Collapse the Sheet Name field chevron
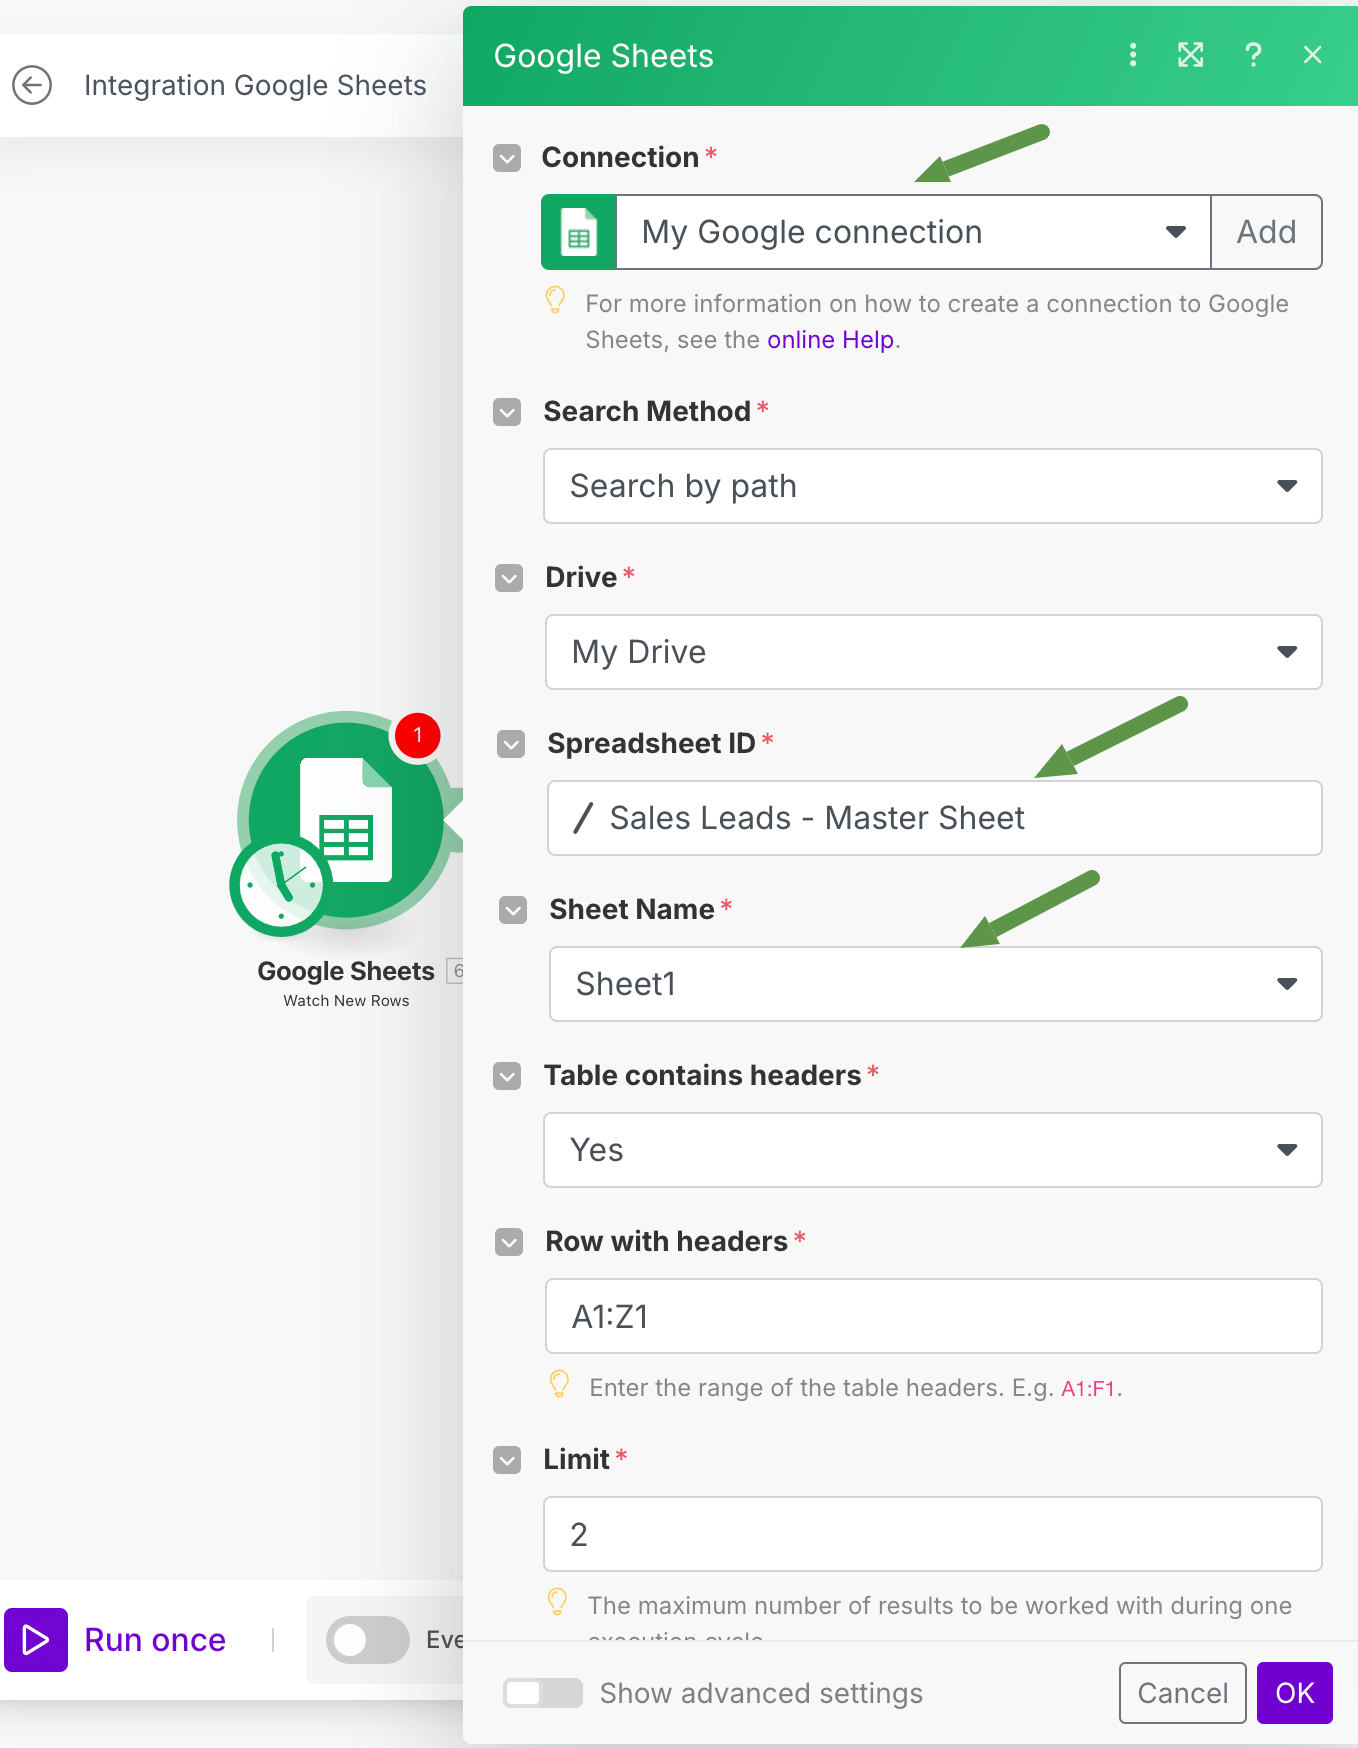 (x=514, y=910)
